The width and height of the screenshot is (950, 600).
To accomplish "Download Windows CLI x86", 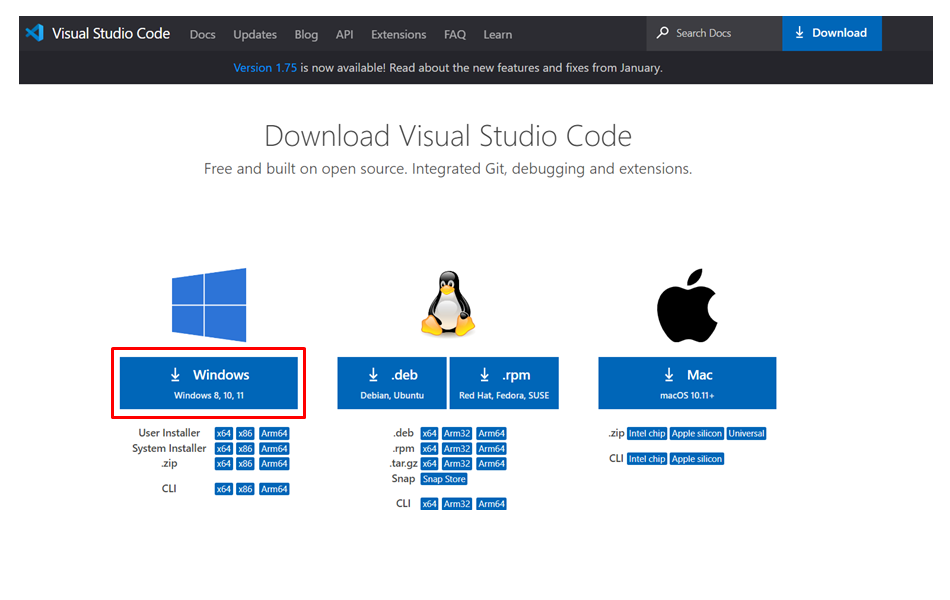I will coord(245,489).
